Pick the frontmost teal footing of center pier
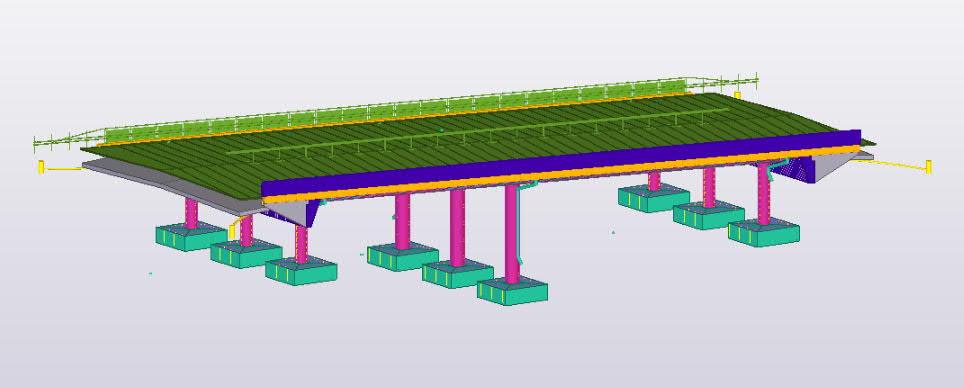Screen dimensions: 964x388 click(512, 292)
